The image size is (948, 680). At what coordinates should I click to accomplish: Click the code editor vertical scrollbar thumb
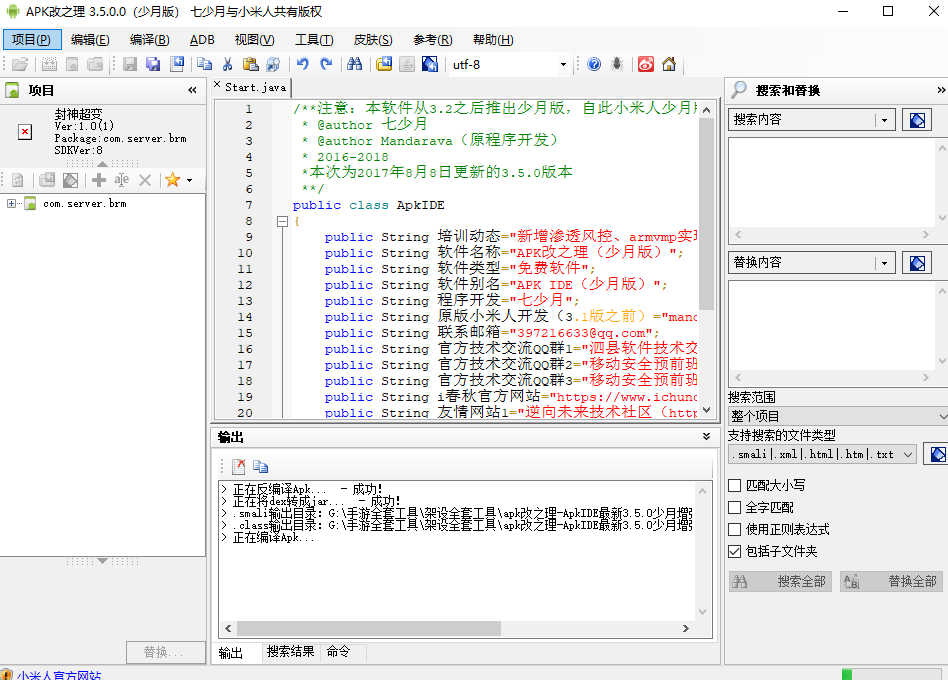(x=706, y=213)
